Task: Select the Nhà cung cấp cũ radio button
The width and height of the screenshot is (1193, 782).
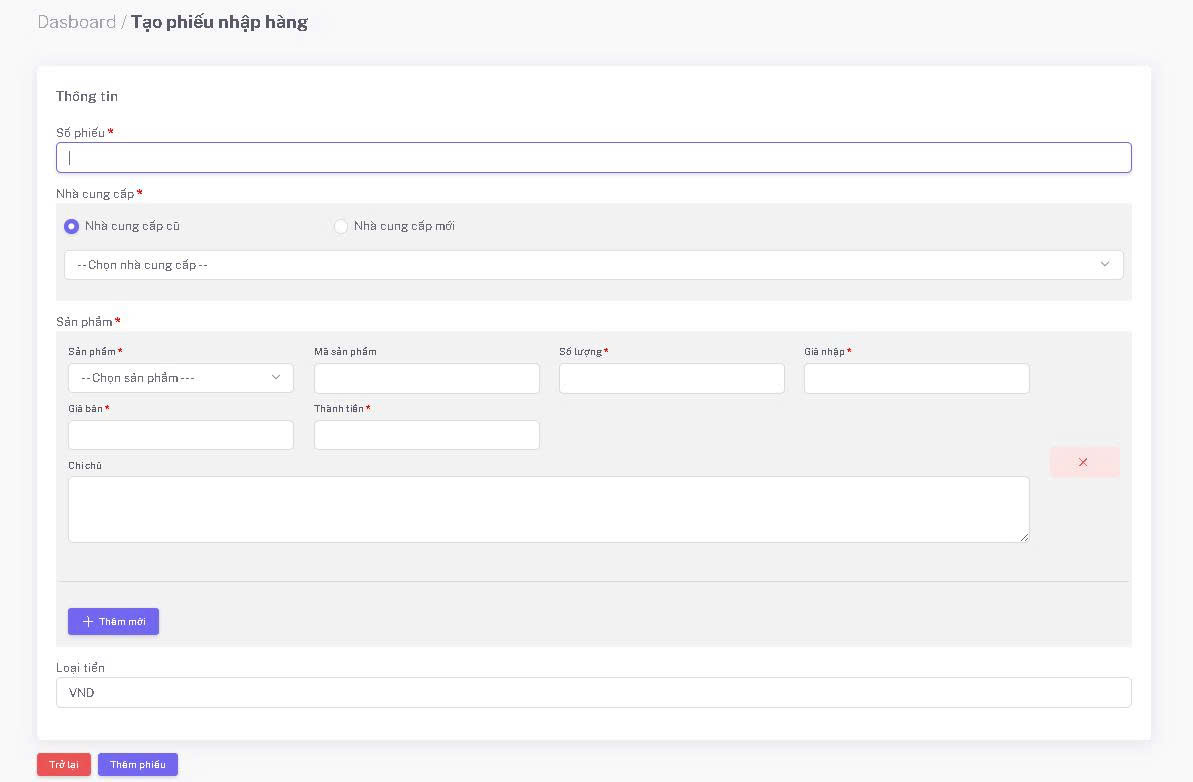Action: (x=72, y=227)
